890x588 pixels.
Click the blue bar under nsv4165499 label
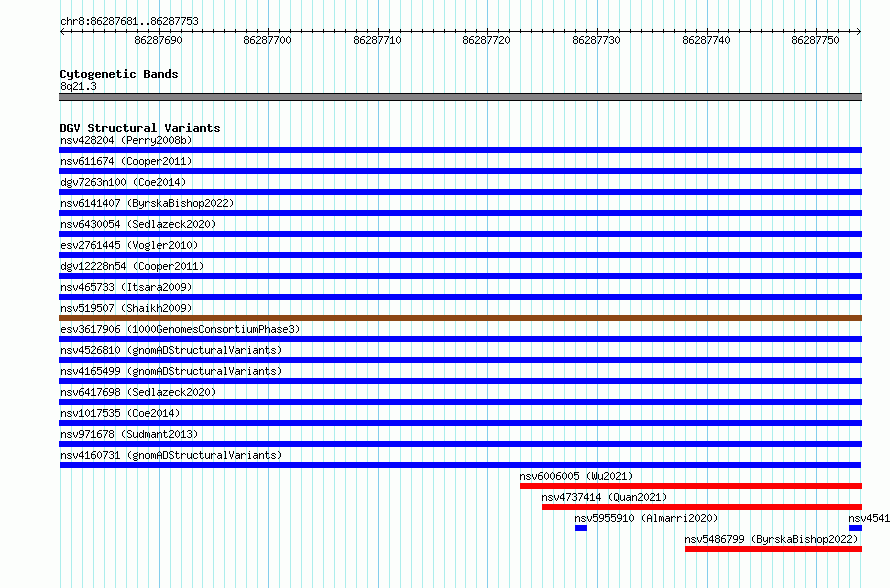pos(460,381)
